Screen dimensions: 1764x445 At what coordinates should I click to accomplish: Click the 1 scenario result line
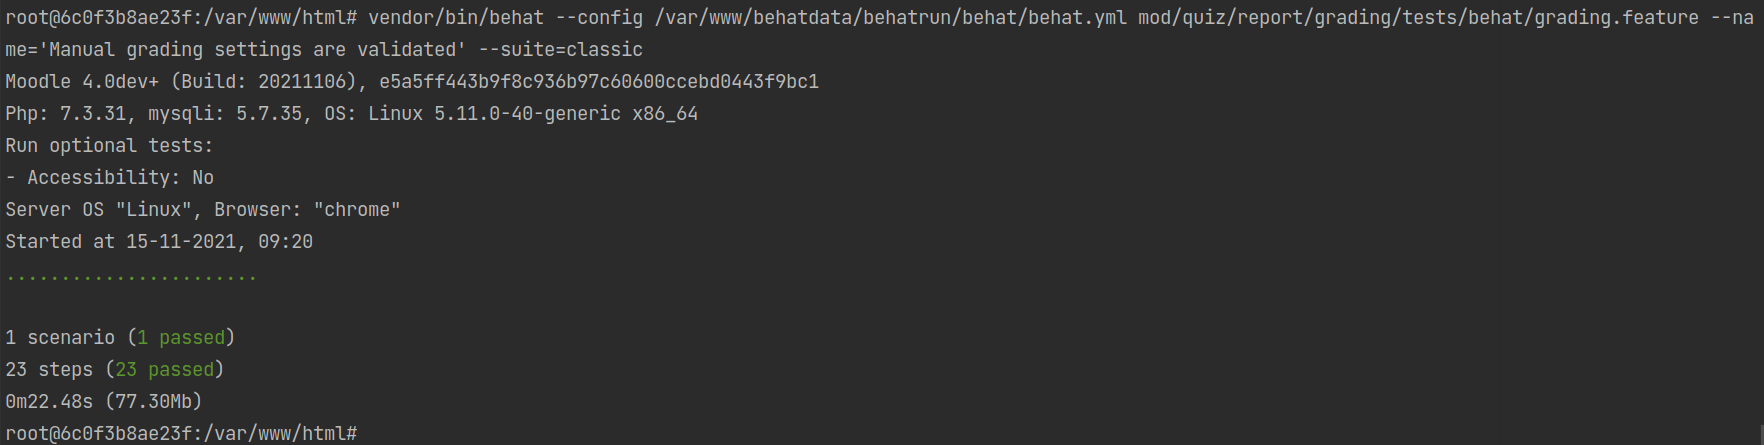click(120, 337)
